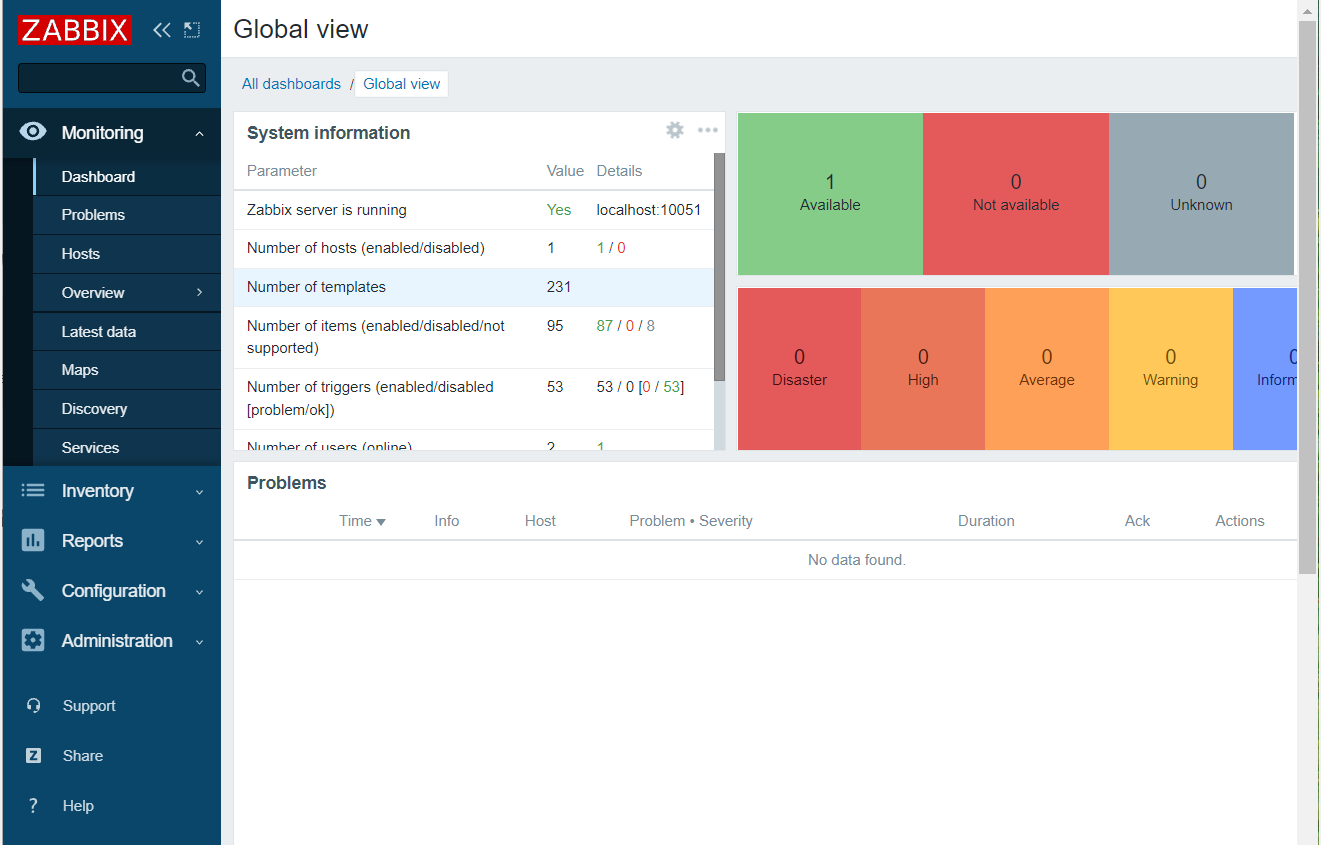Expand the Overview submenu chevron
Viewport: 1321px width, 845px height.
pos(198,292)
